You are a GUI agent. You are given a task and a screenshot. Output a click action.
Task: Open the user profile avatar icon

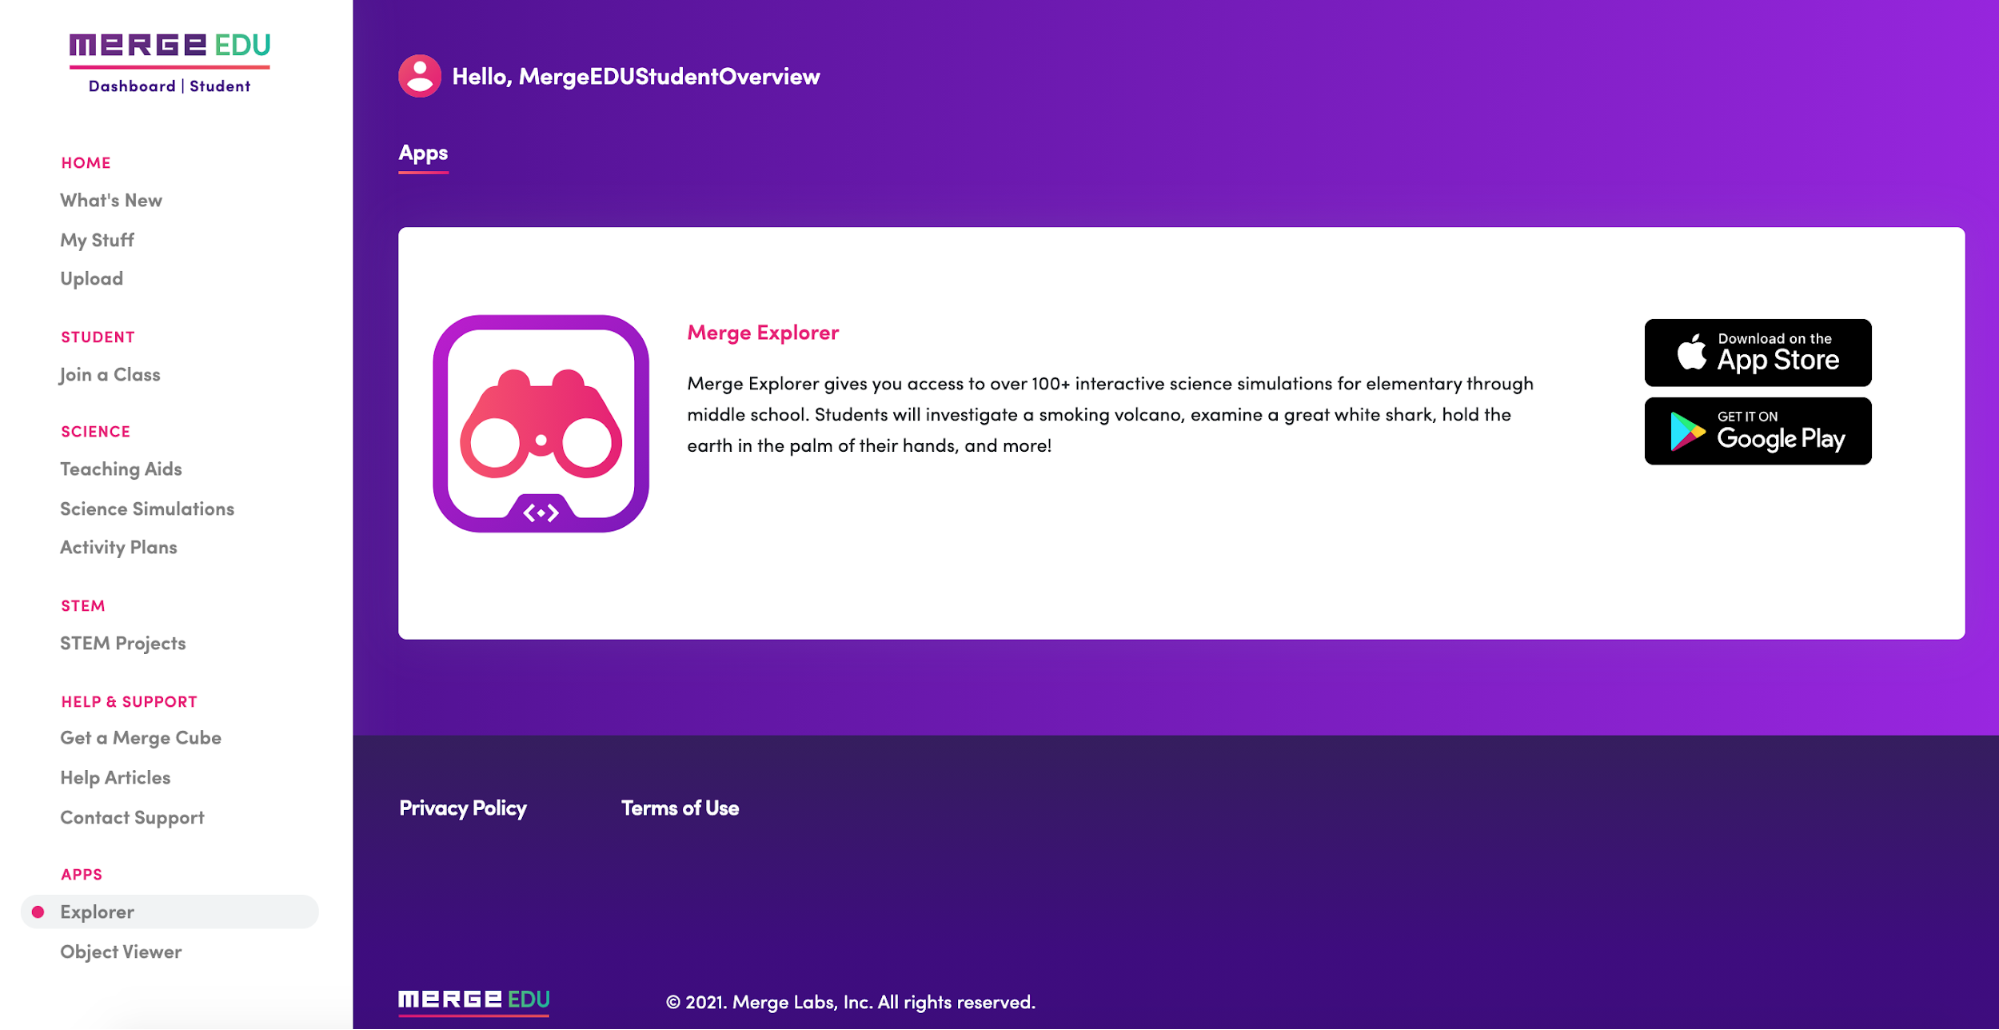click(x=419, y=75)
